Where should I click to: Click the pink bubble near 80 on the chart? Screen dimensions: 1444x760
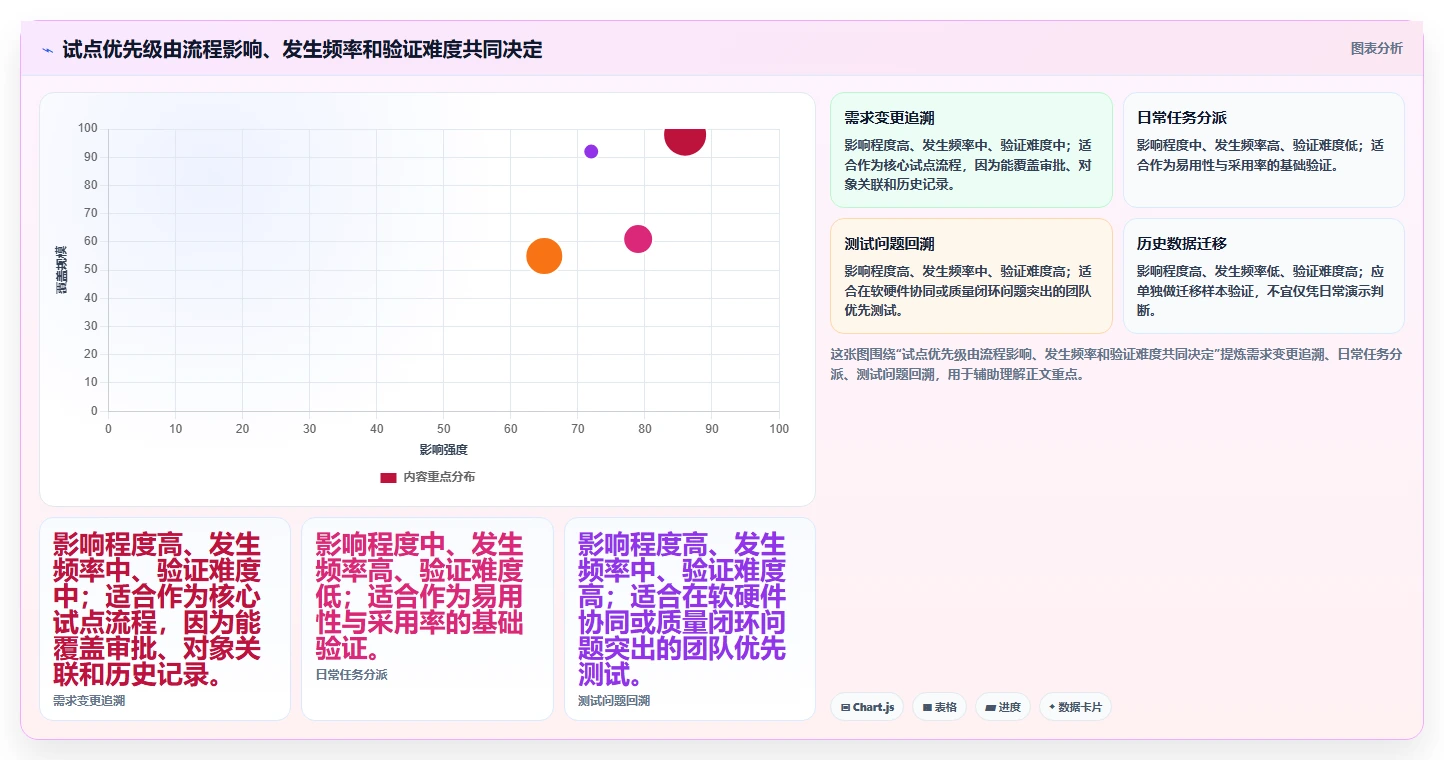pos(638,239)
